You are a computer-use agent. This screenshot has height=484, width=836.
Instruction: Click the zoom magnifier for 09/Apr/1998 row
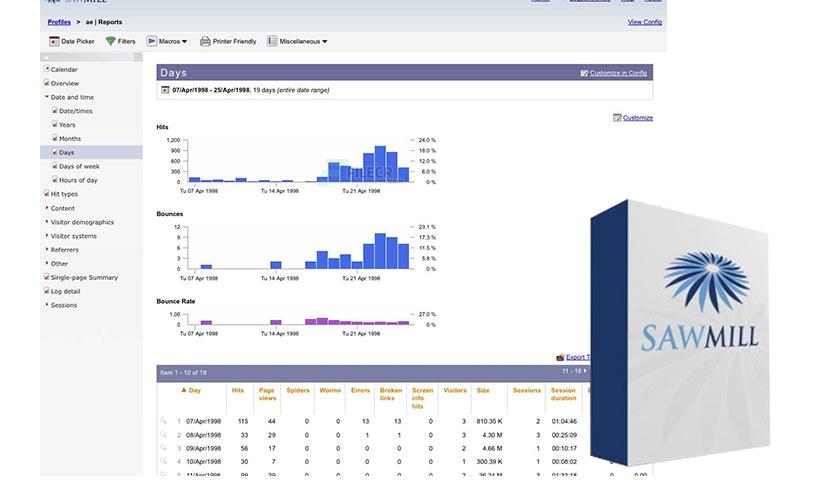164,448
